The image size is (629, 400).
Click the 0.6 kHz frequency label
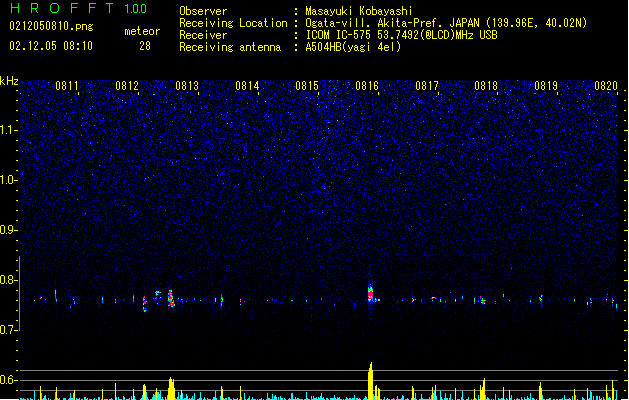pyautogui.click(x=8, y=380)
